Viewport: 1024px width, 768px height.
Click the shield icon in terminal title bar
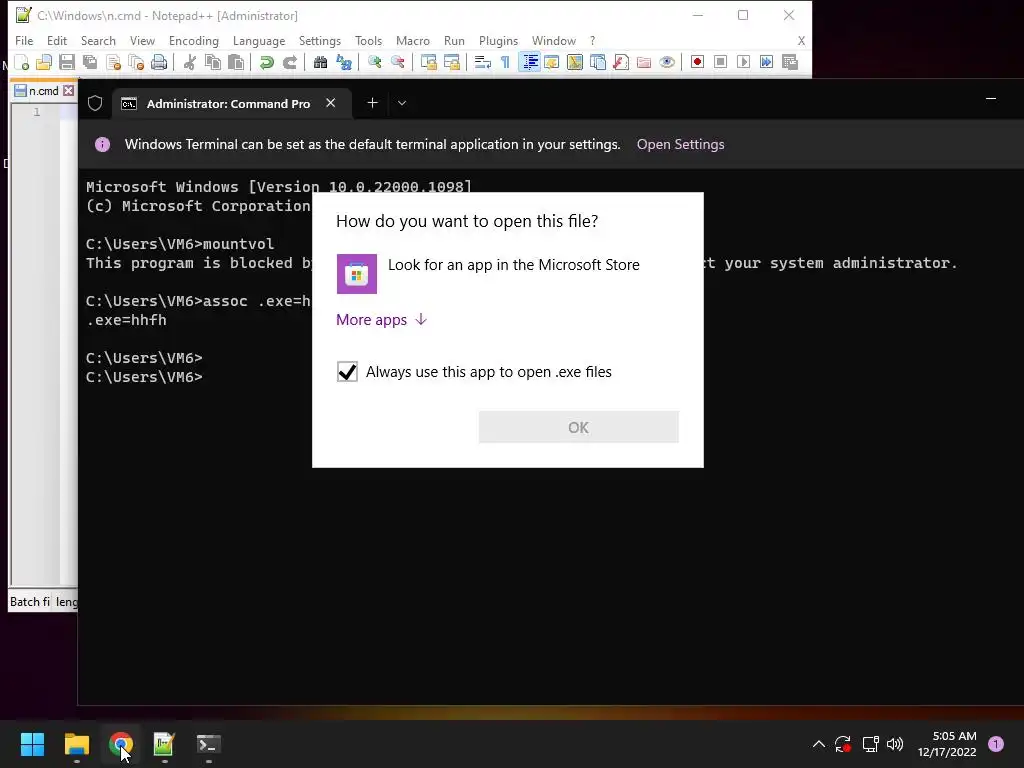95,103
